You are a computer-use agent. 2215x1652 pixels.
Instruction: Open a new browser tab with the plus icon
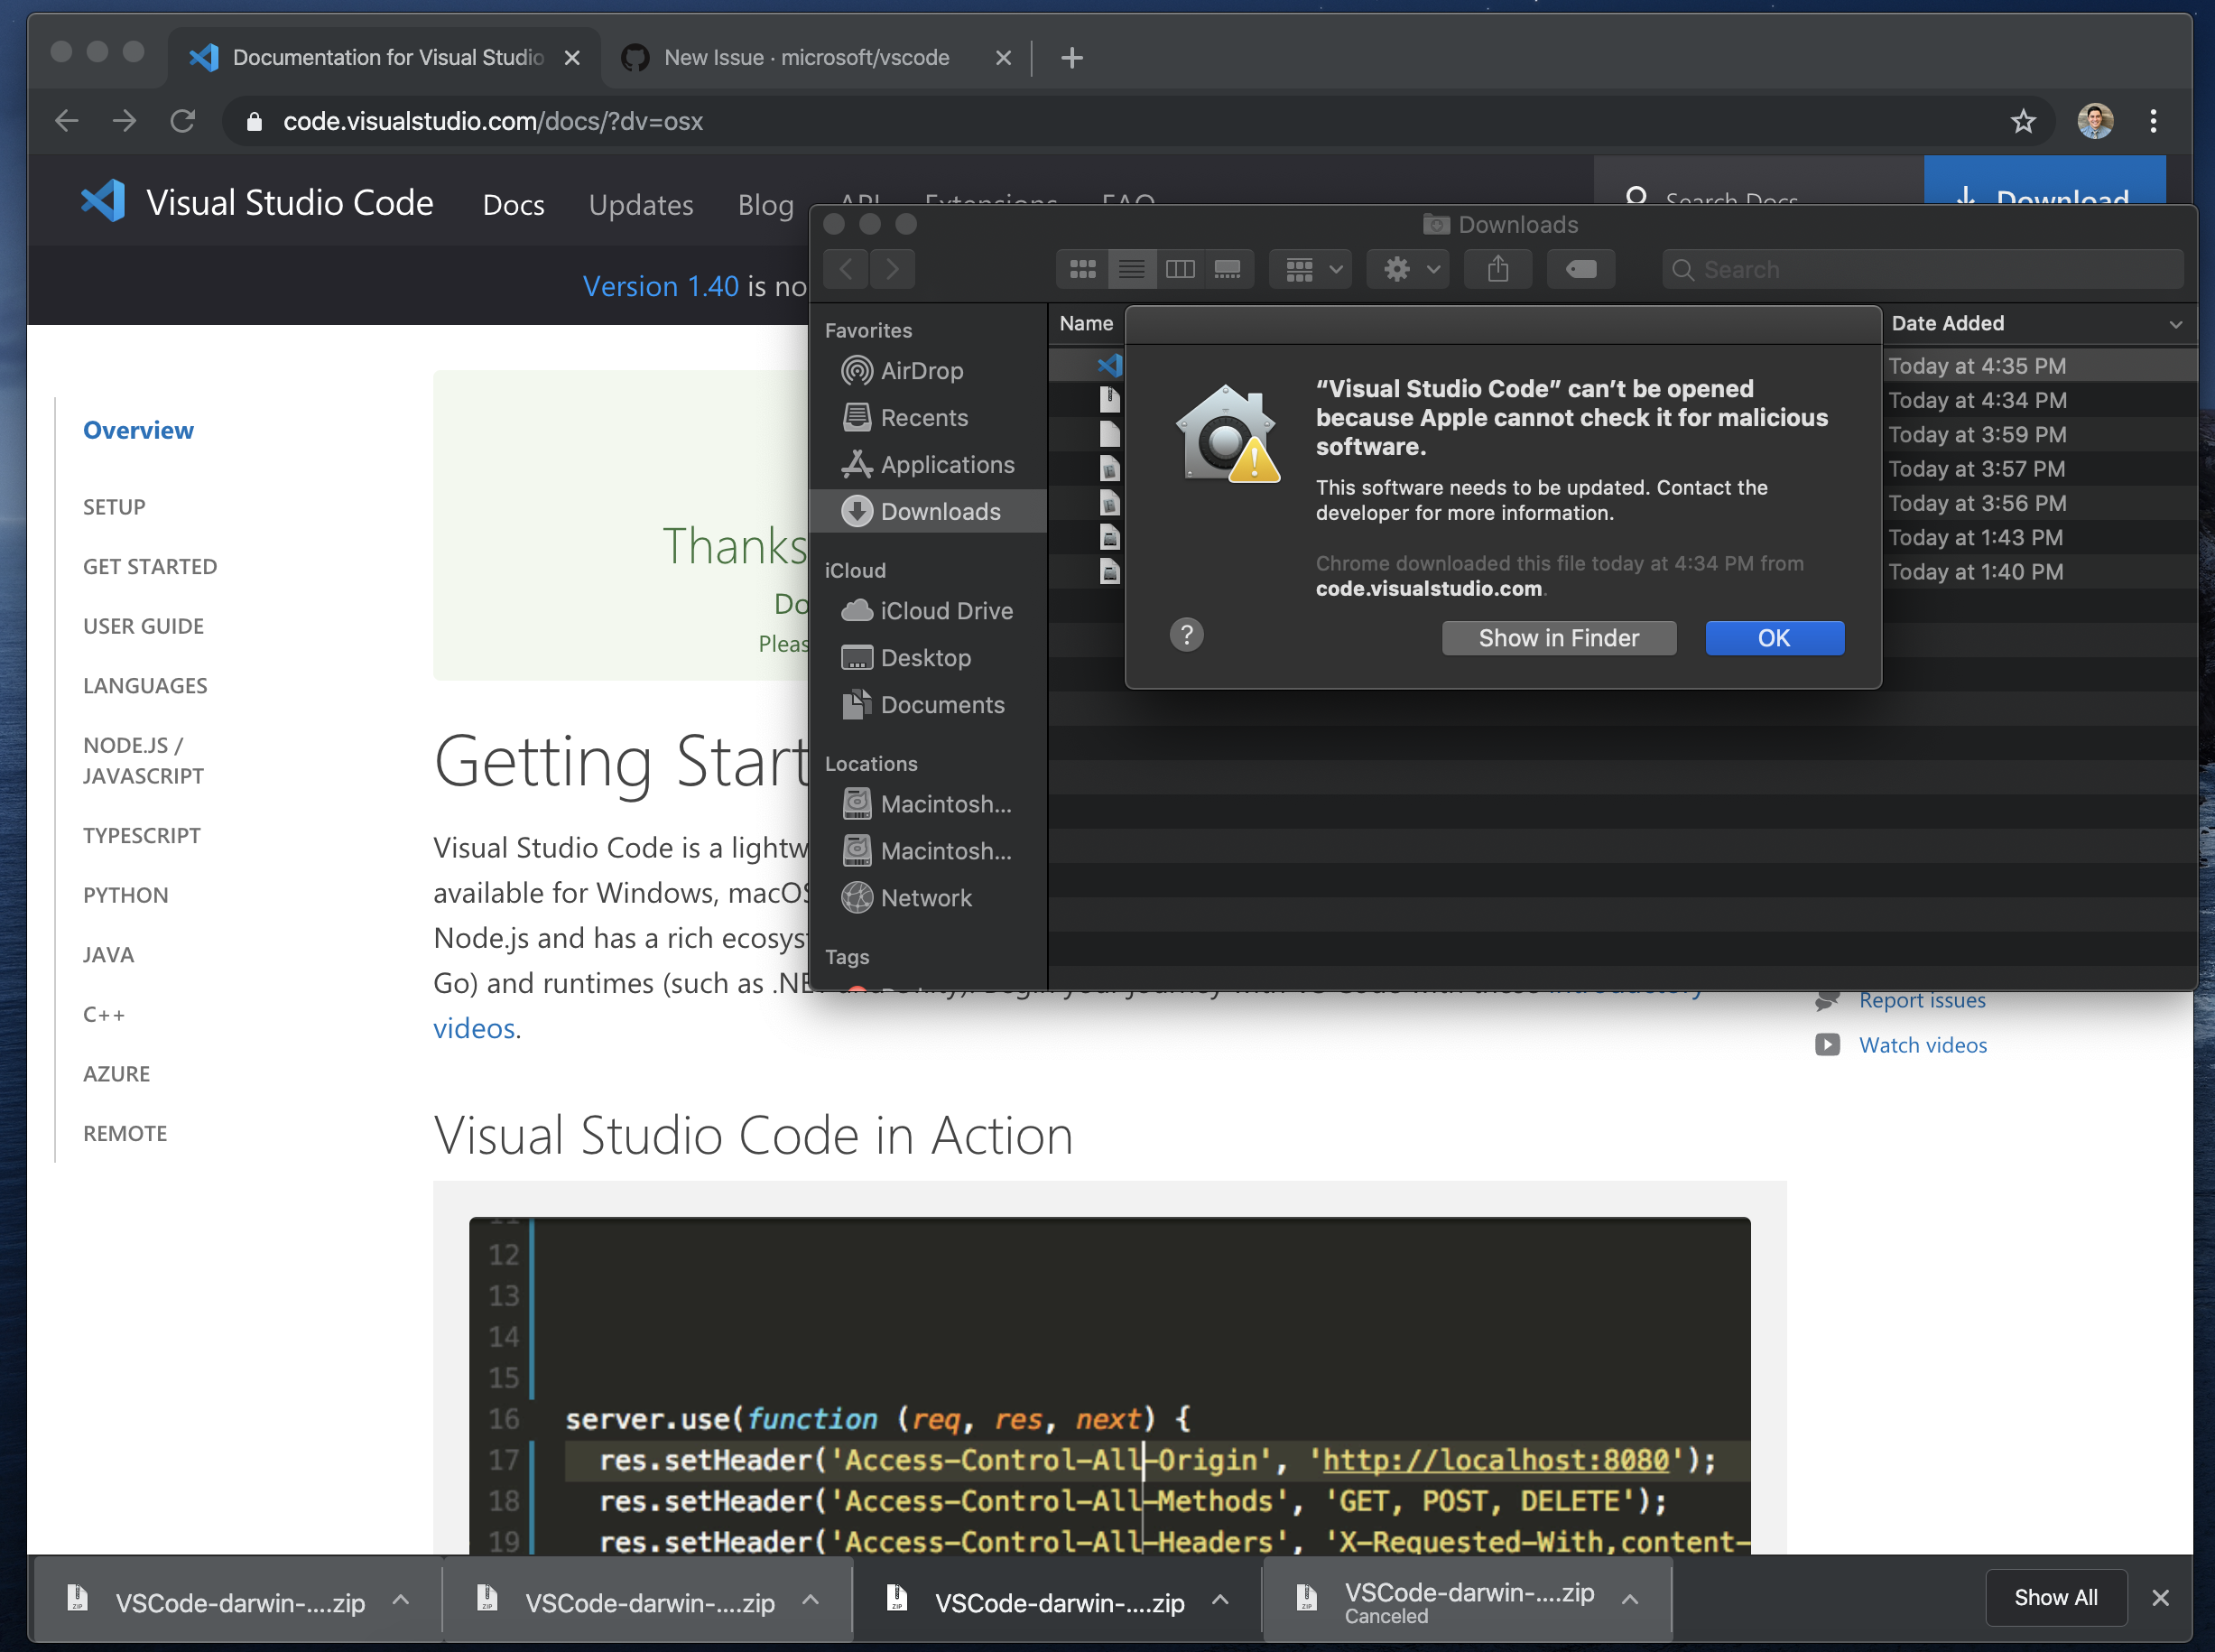pyautogui.click(x=1071, y=57)
